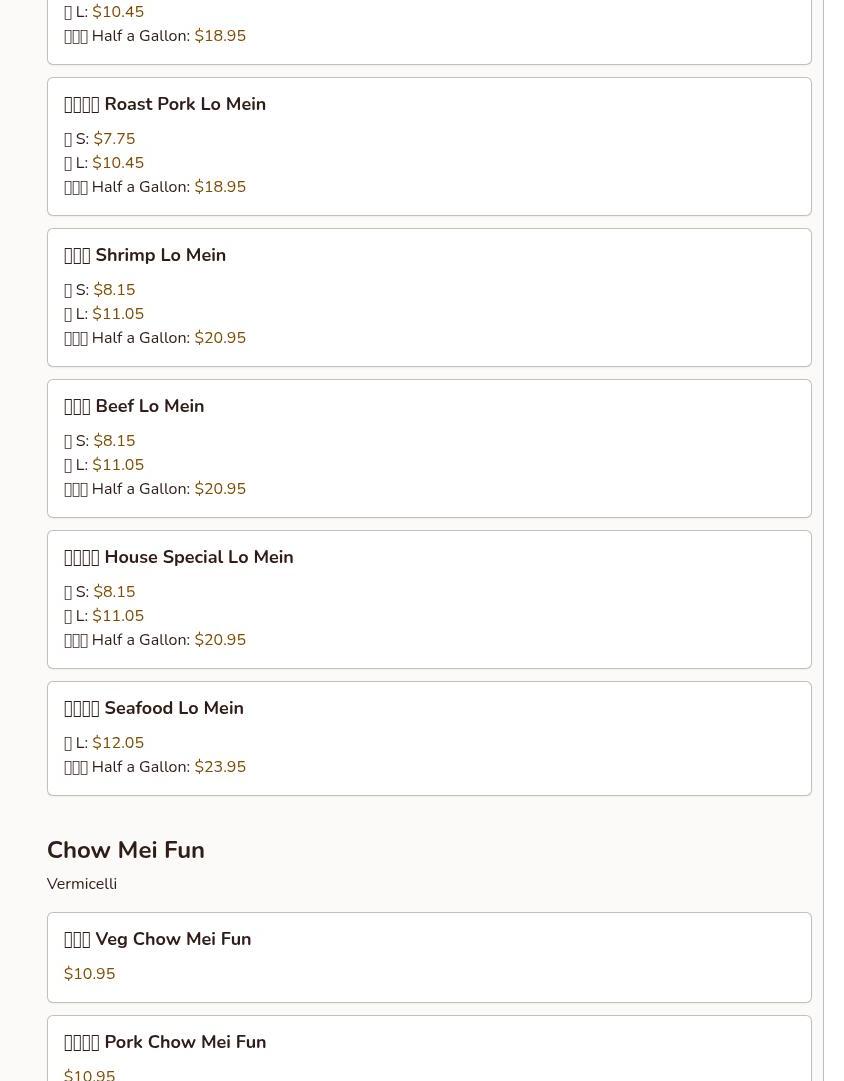Click the Beef Lo Mein title
The image size is (844, 1081).
pyautogui.click(x=134, y=406)
